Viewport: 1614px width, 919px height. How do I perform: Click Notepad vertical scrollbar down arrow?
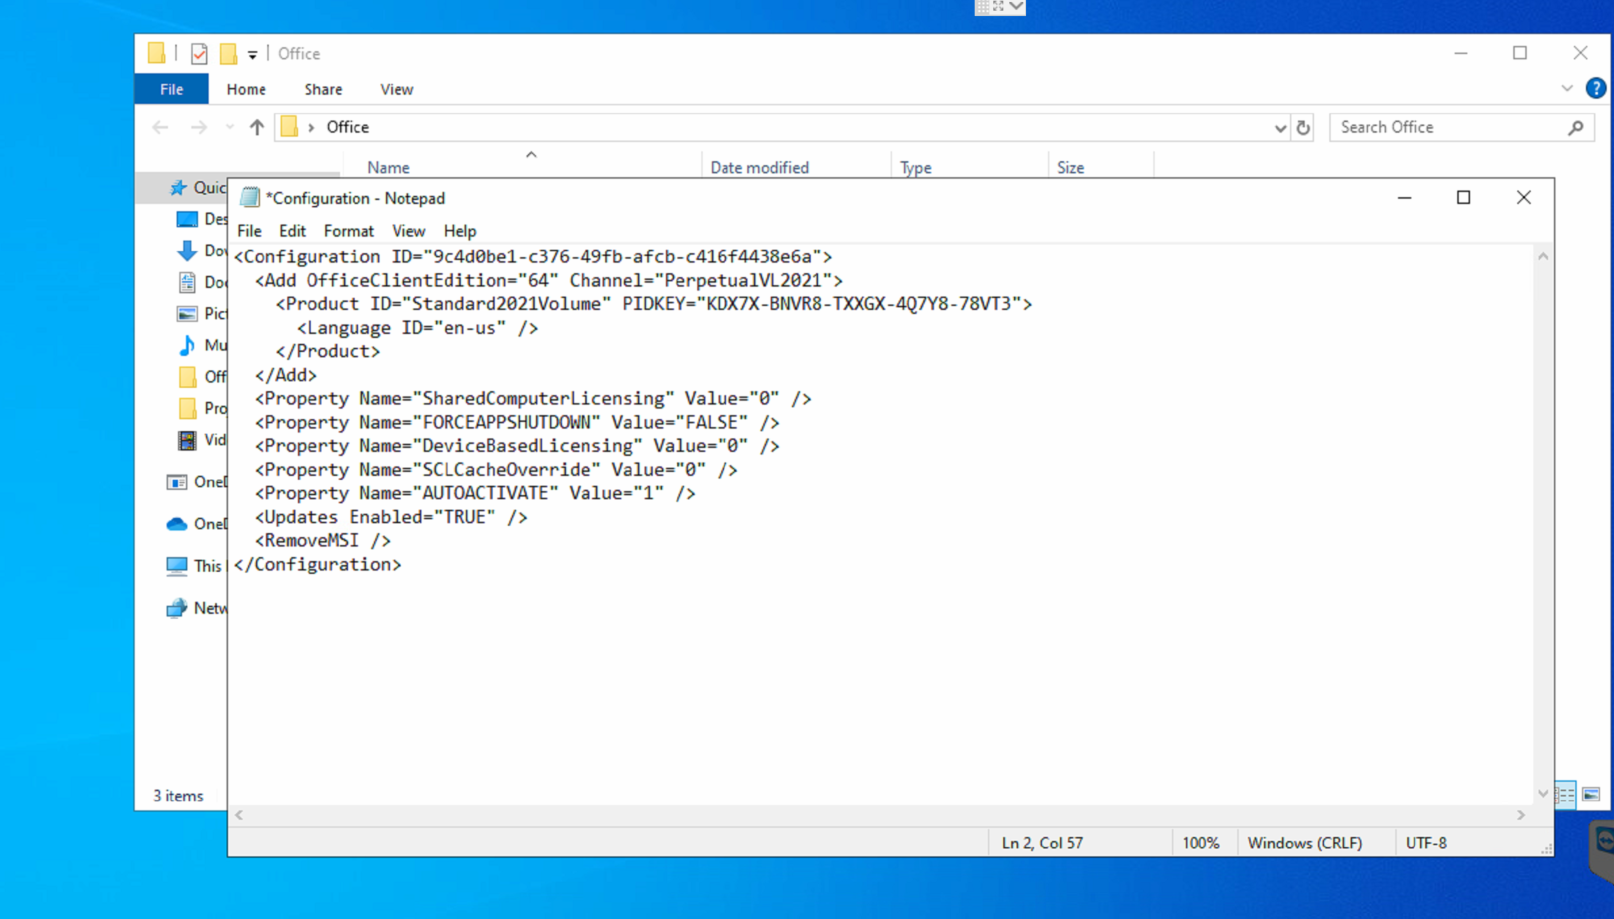[x=1543, y=794]
